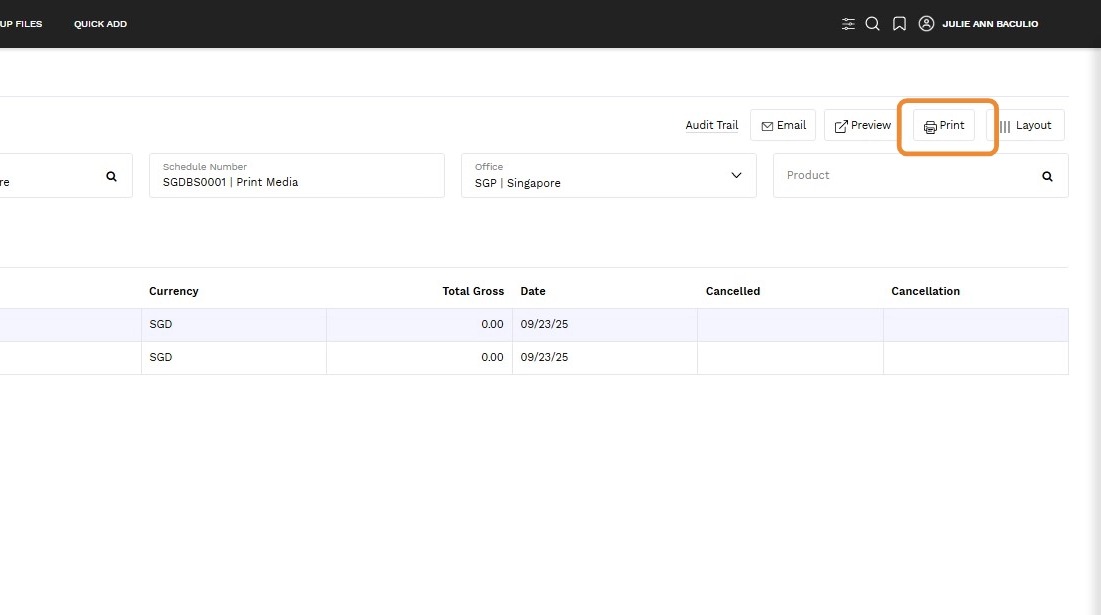Open the Preview button

[x=862, y=126]
